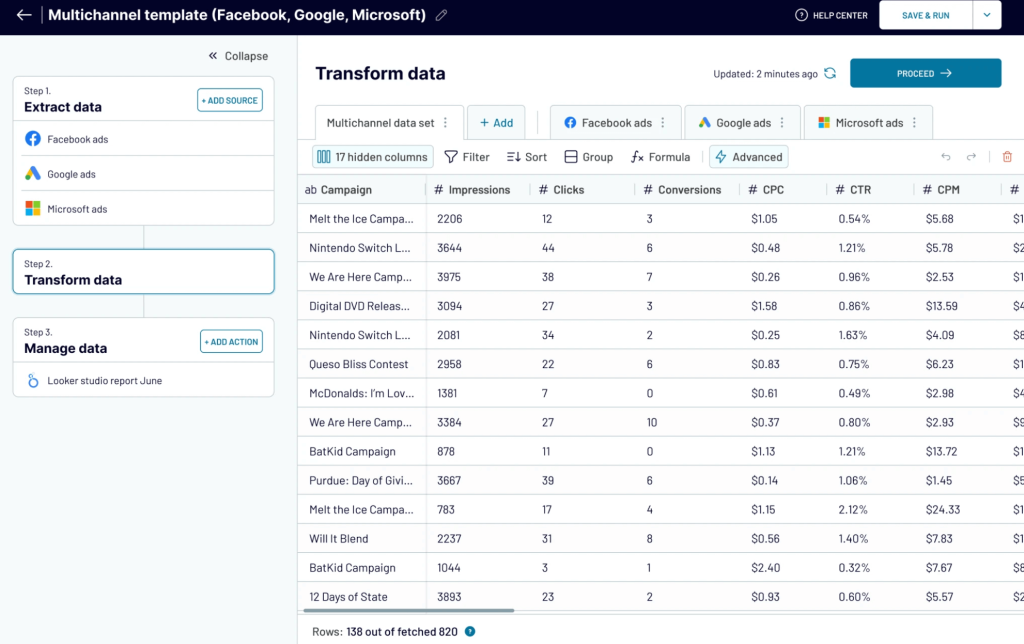Image resolution: width=1024 pixels, height=644 pixels.
Task: Open Facebook ads tab options menu
Action: pyautogui.click(x=663, y=123)
